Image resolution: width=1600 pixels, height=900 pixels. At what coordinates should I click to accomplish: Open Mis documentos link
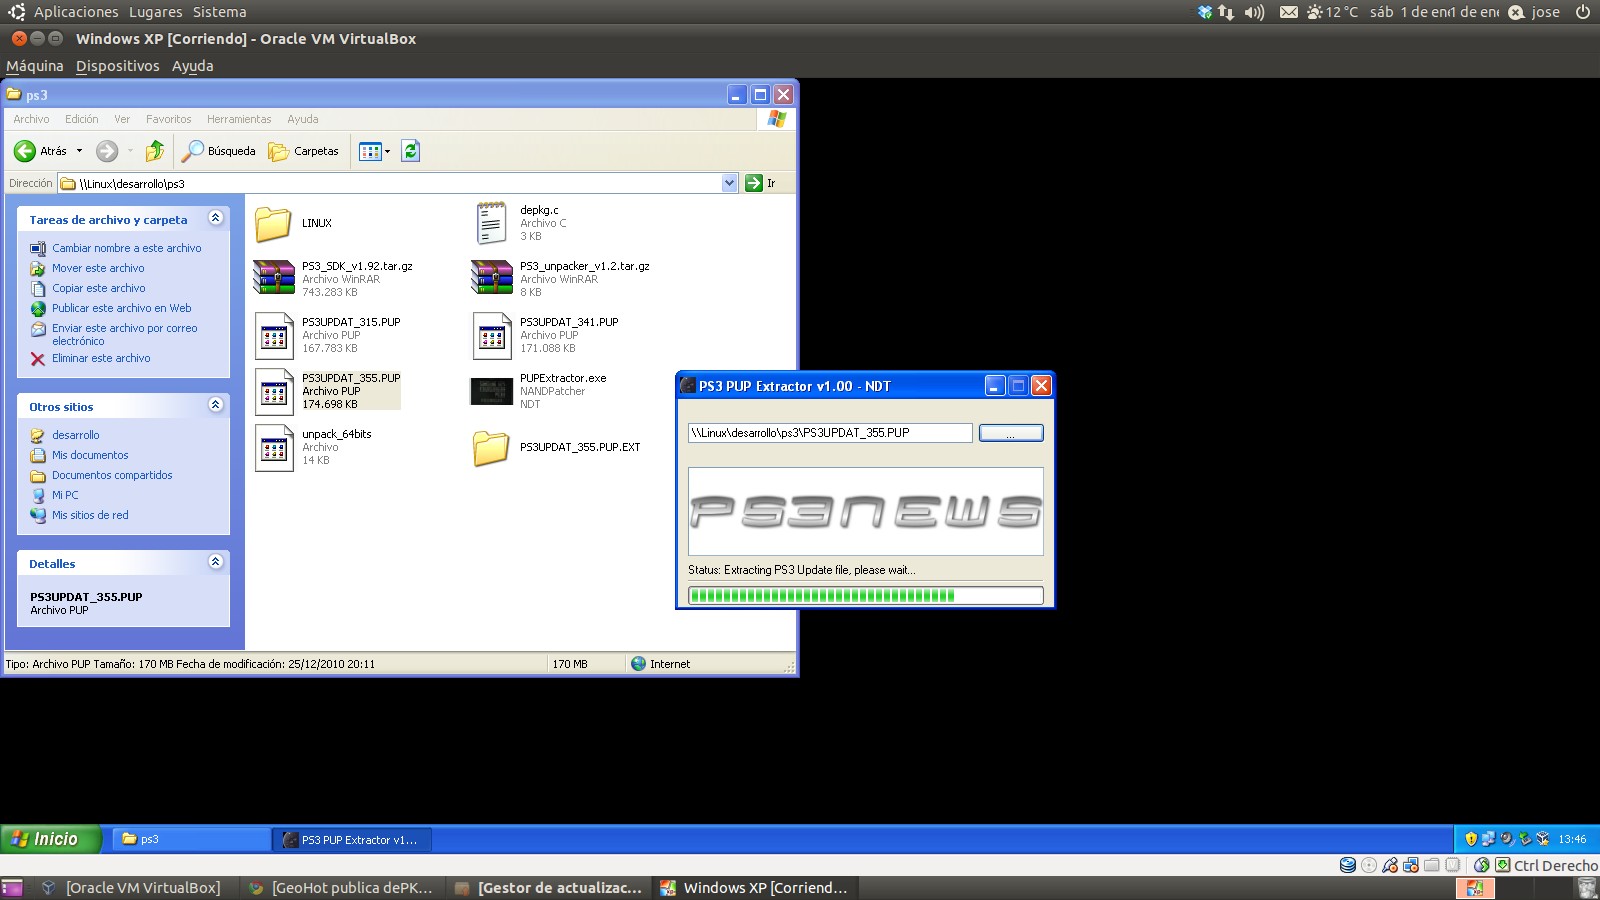[x=90, y=455]
